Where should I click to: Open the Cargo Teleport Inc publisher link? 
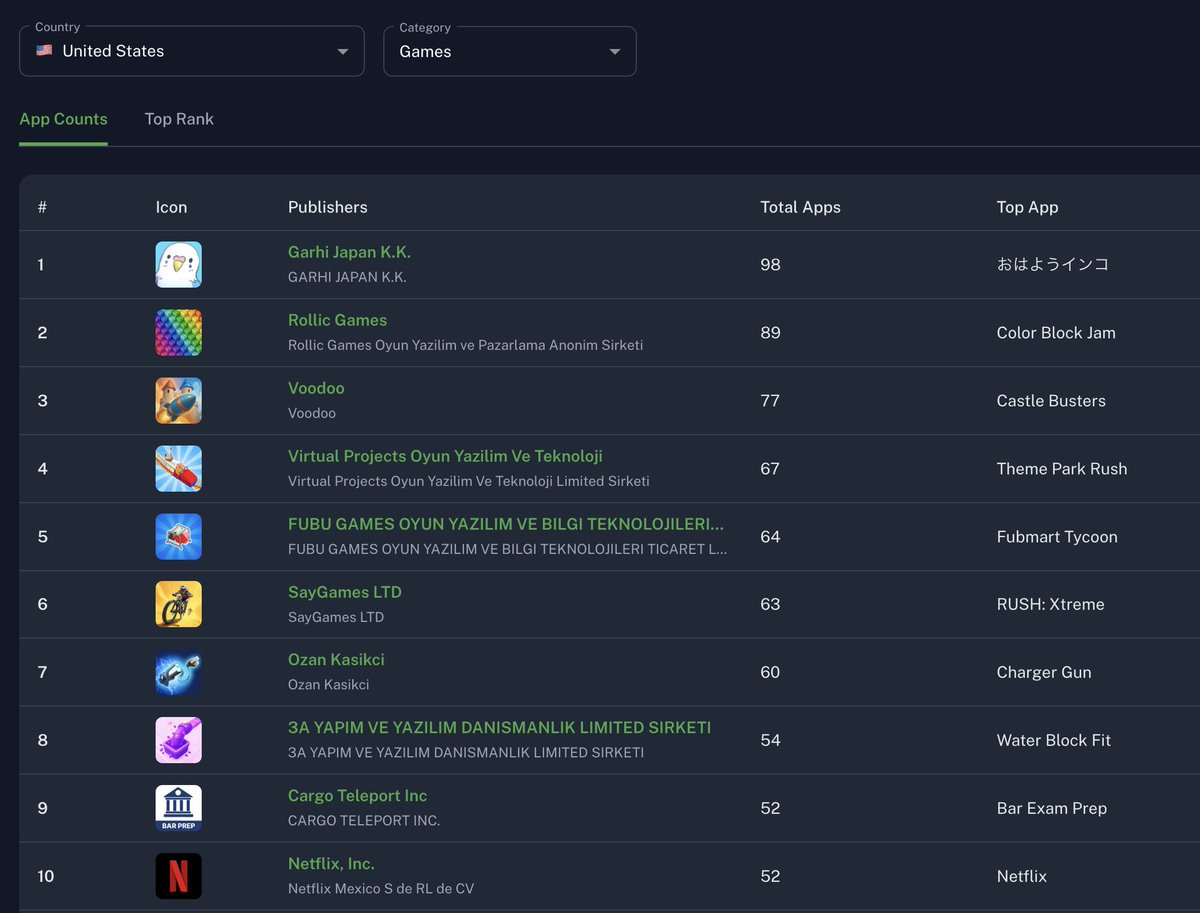point(357,796)
